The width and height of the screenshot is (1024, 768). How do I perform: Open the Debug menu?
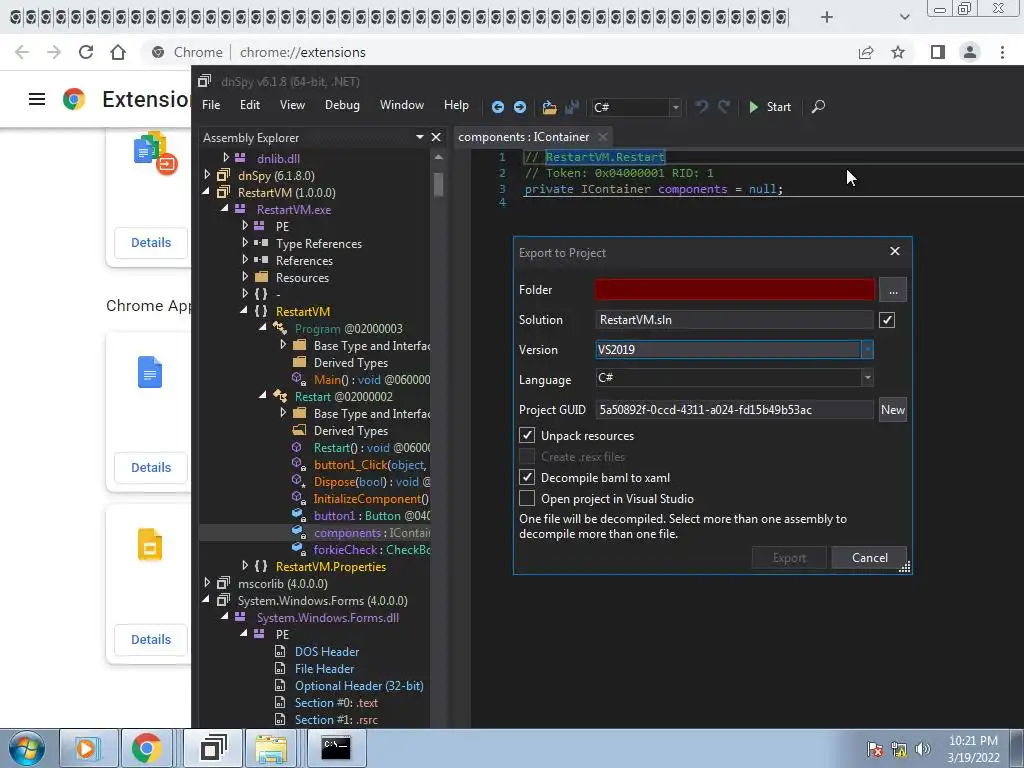342,105
